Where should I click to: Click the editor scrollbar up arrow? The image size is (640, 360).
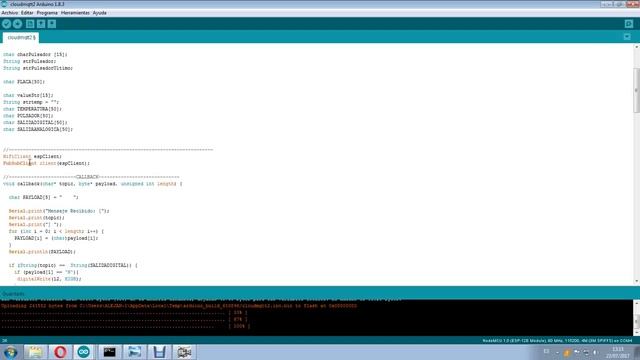click(x=636, y=47)
